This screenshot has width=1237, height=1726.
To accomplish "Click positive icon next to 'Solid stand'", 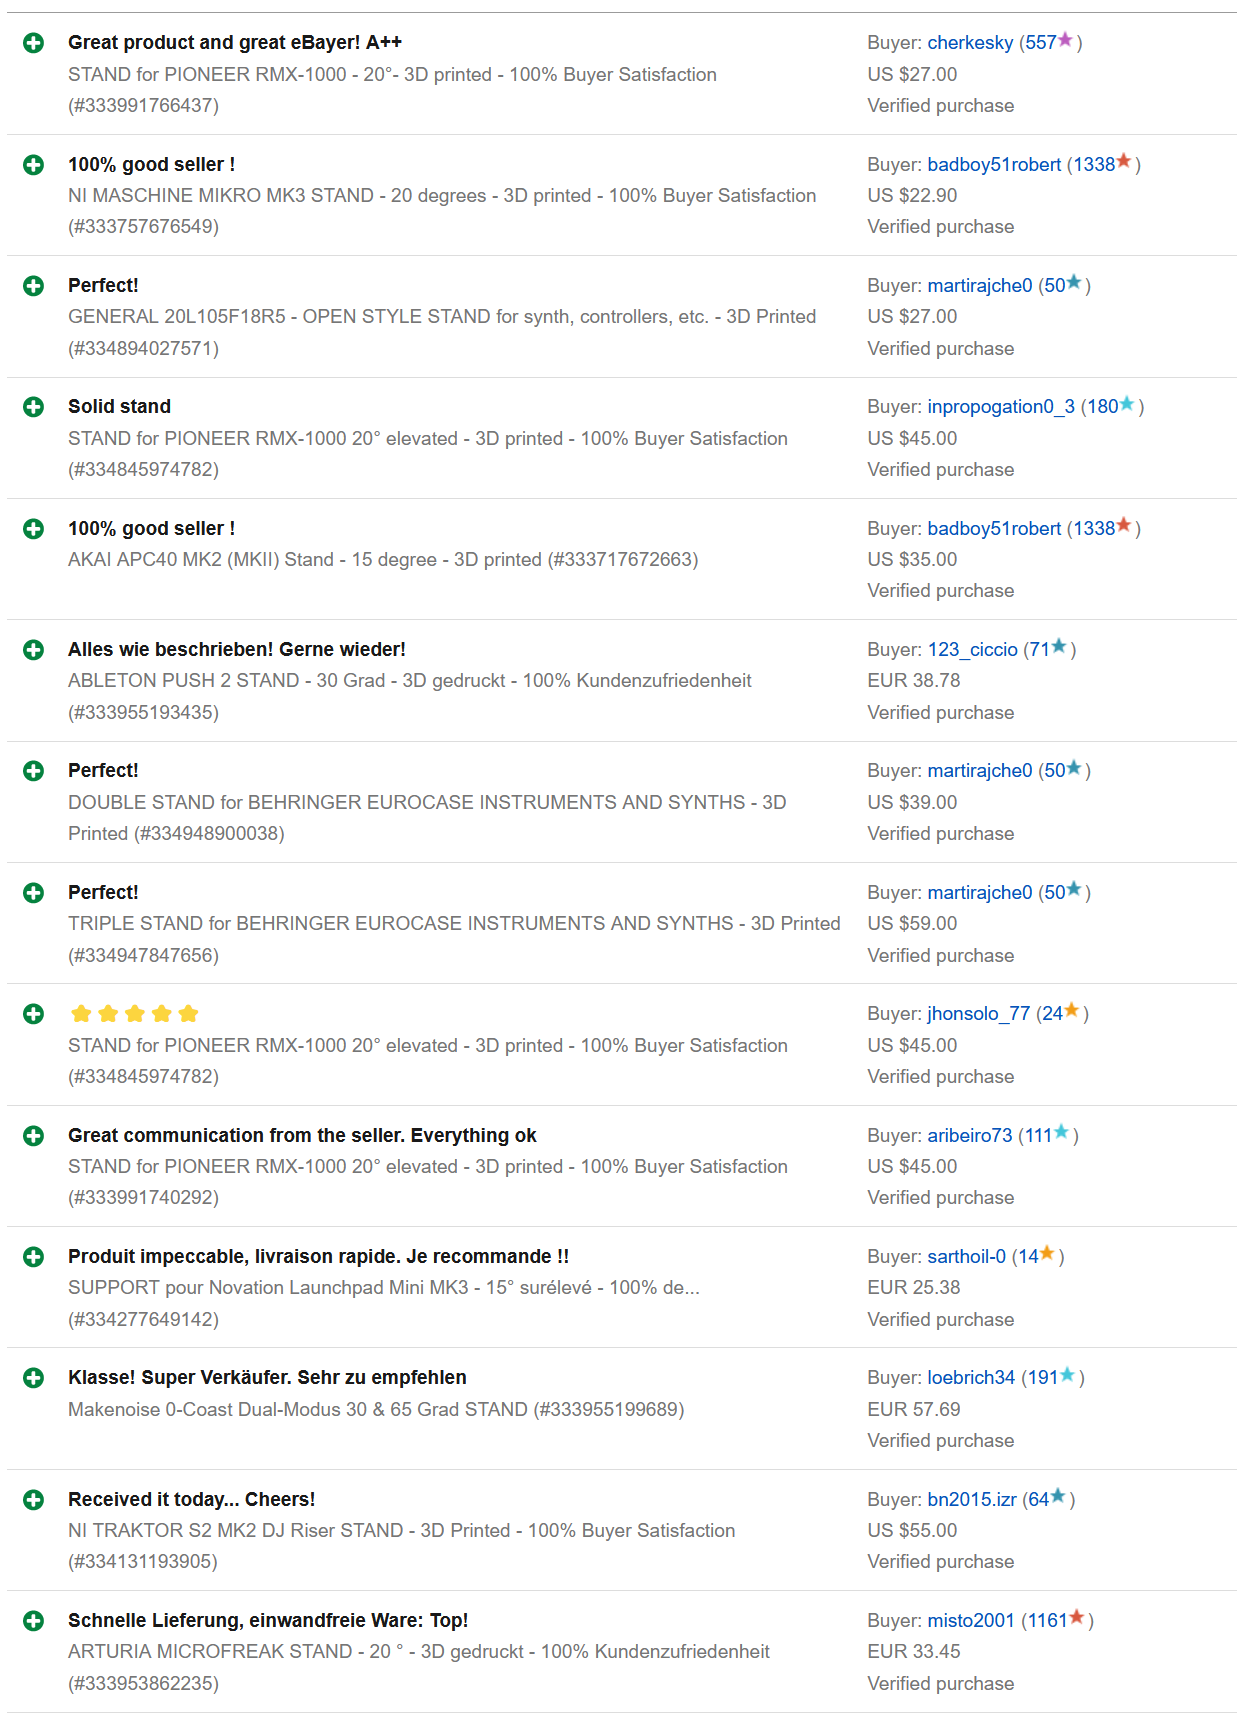I will (x=33, y=407).
